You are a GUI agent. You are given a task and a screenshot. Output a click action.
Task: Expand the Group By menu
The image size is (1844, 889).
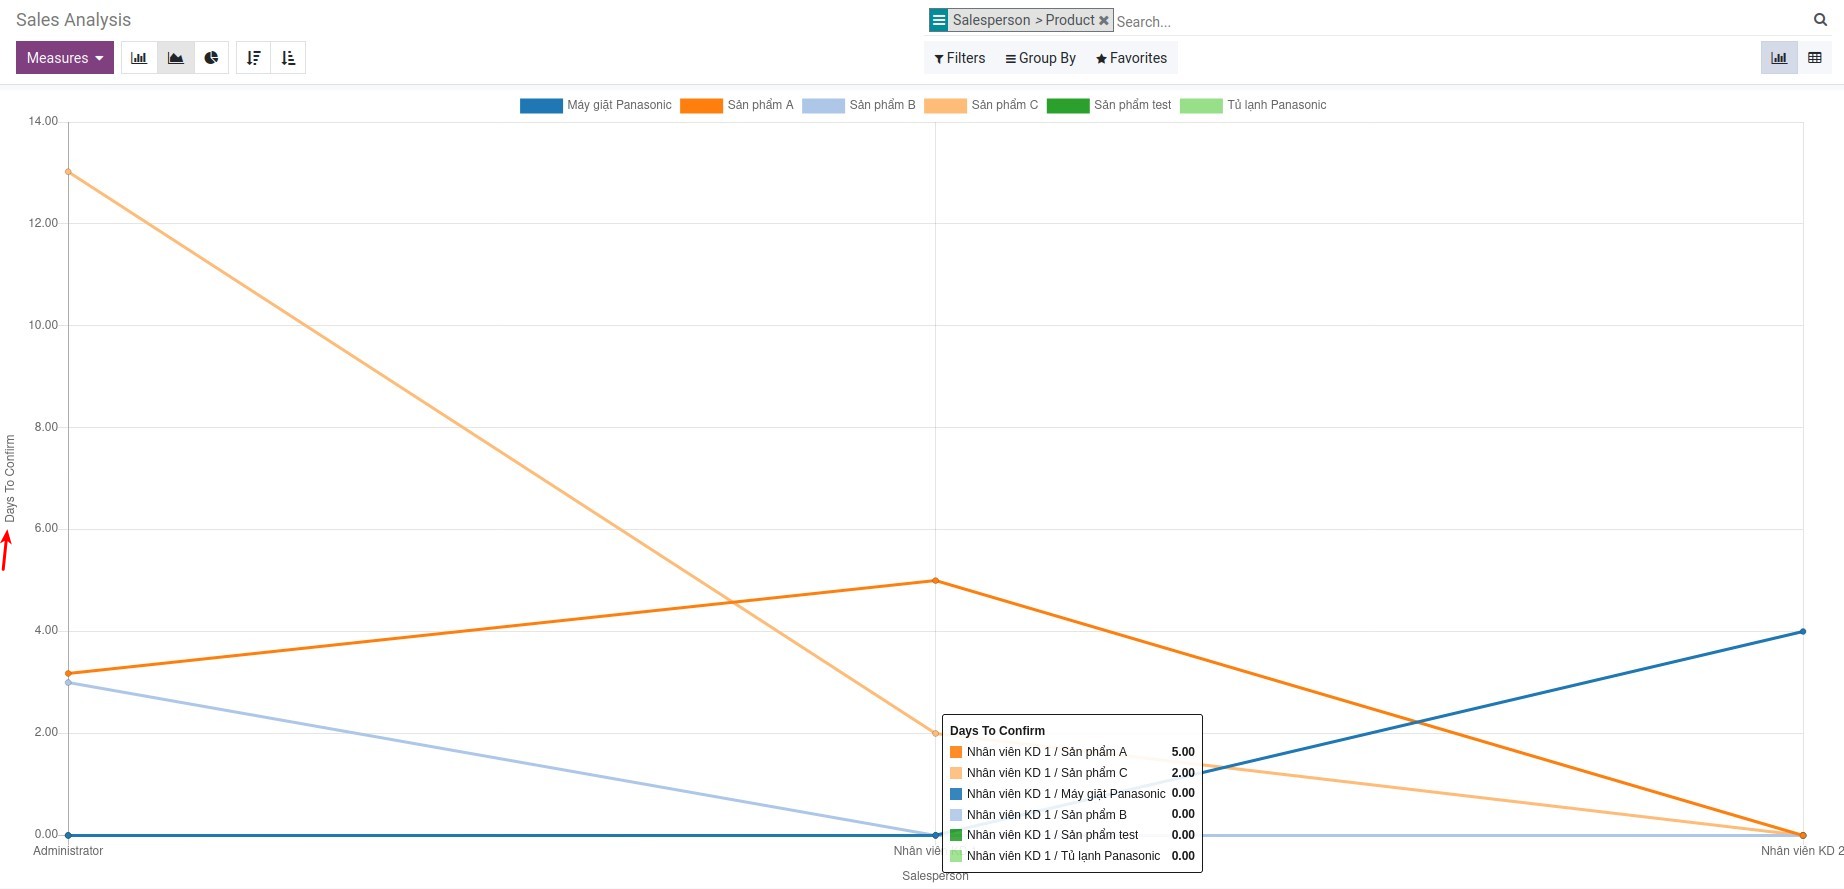click(1041, 58)
